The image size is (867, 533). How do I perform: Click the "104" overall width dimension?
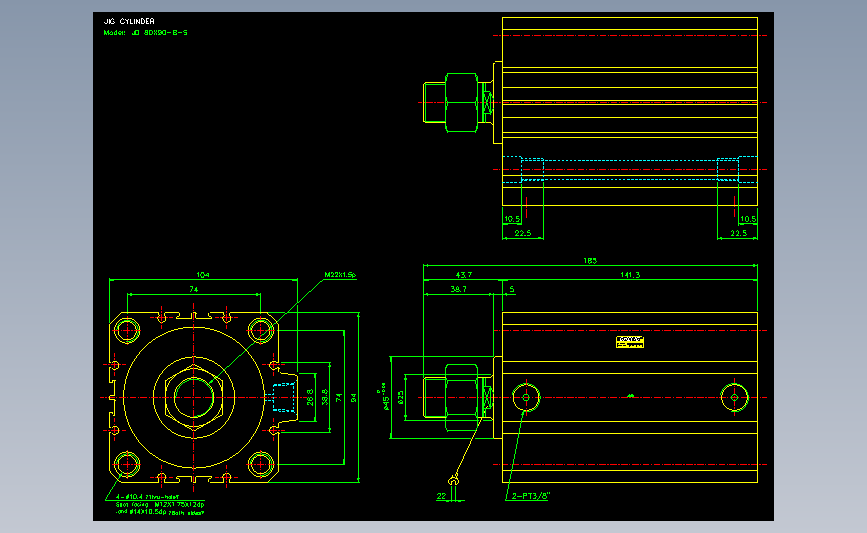pyautogui.click(x=203, y=275)
